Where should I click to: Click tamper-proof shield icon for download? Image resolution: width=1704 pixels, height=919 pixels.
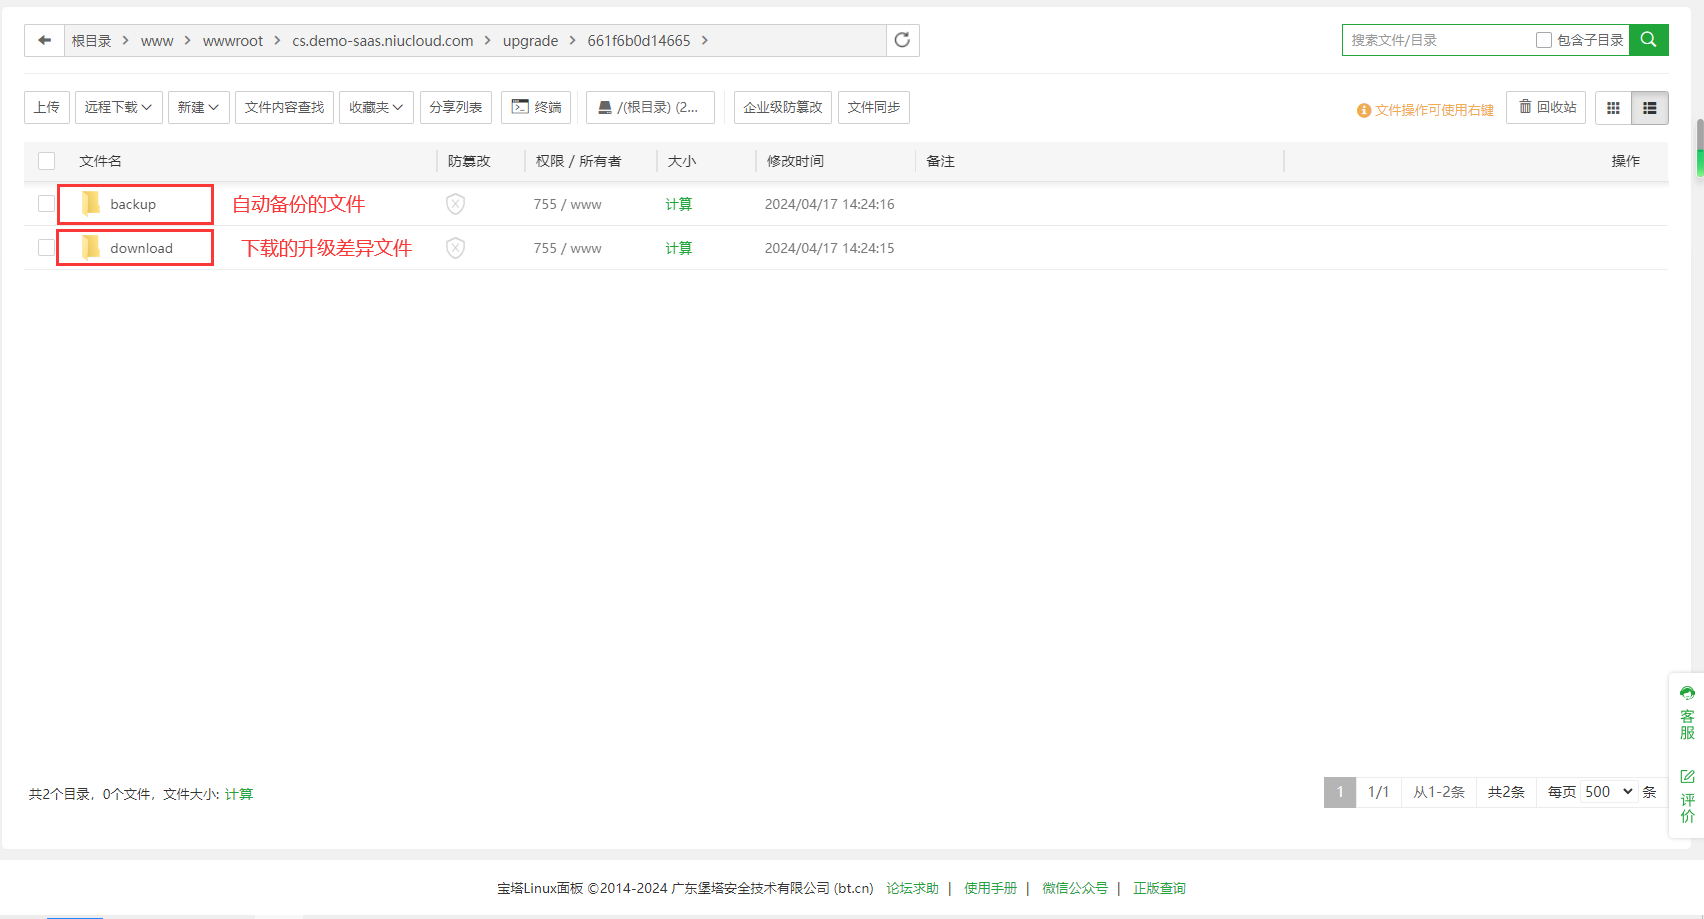click(x=455, y=248)
